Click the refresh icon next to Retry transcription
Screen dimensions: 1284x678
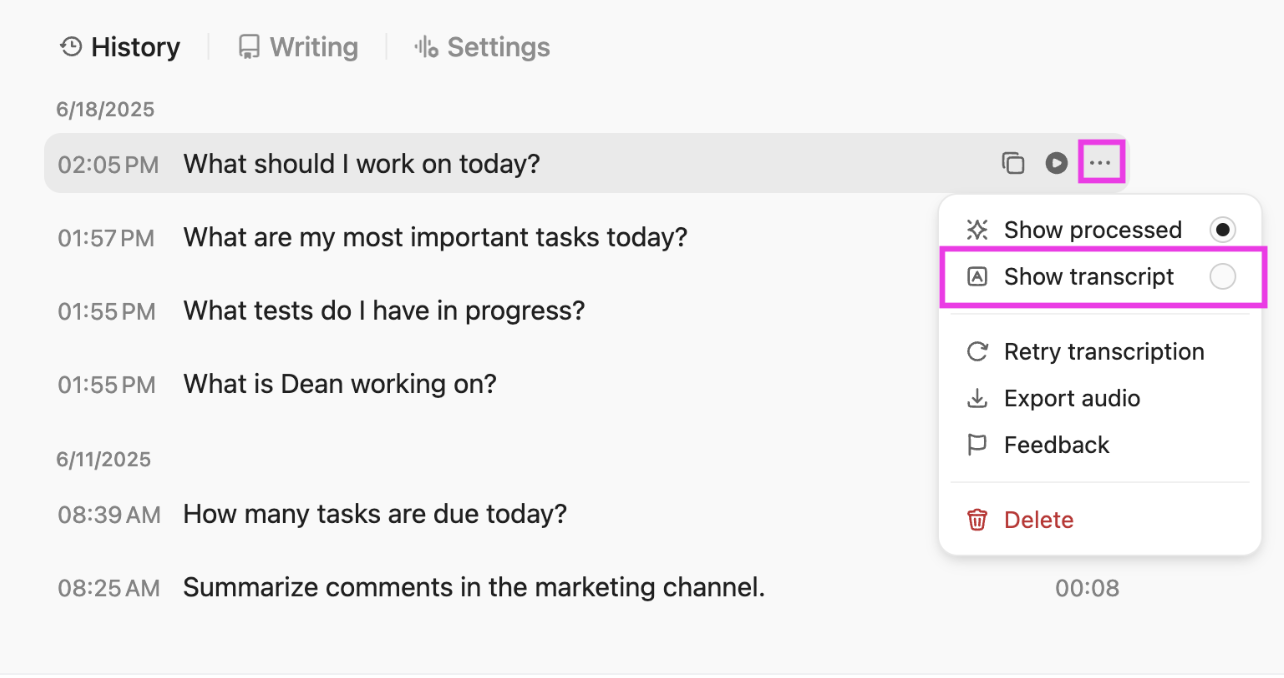pos(976,352)
